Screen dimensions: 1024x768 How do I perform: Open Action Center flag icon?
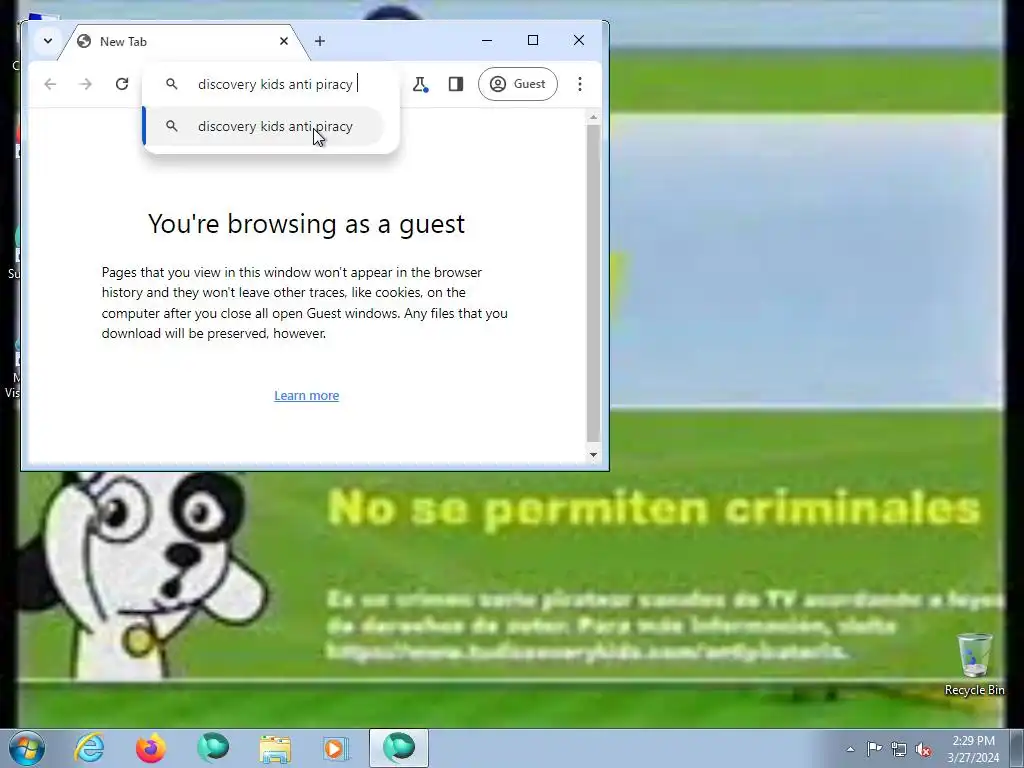tap(874, 749)
